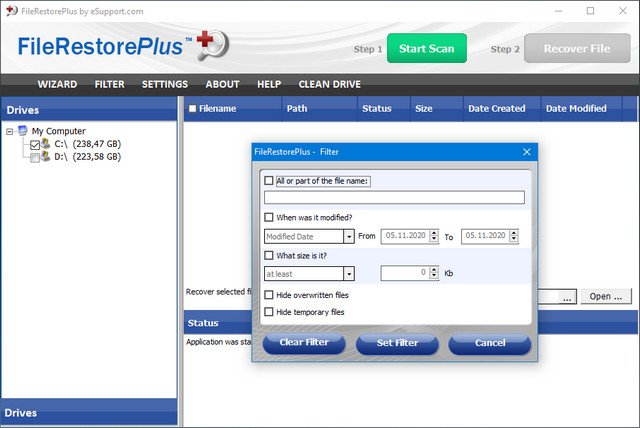Screen dimensions: 640x428
Task: Click the Kb size value spinner arrows
Action: [x=434, y=273]
